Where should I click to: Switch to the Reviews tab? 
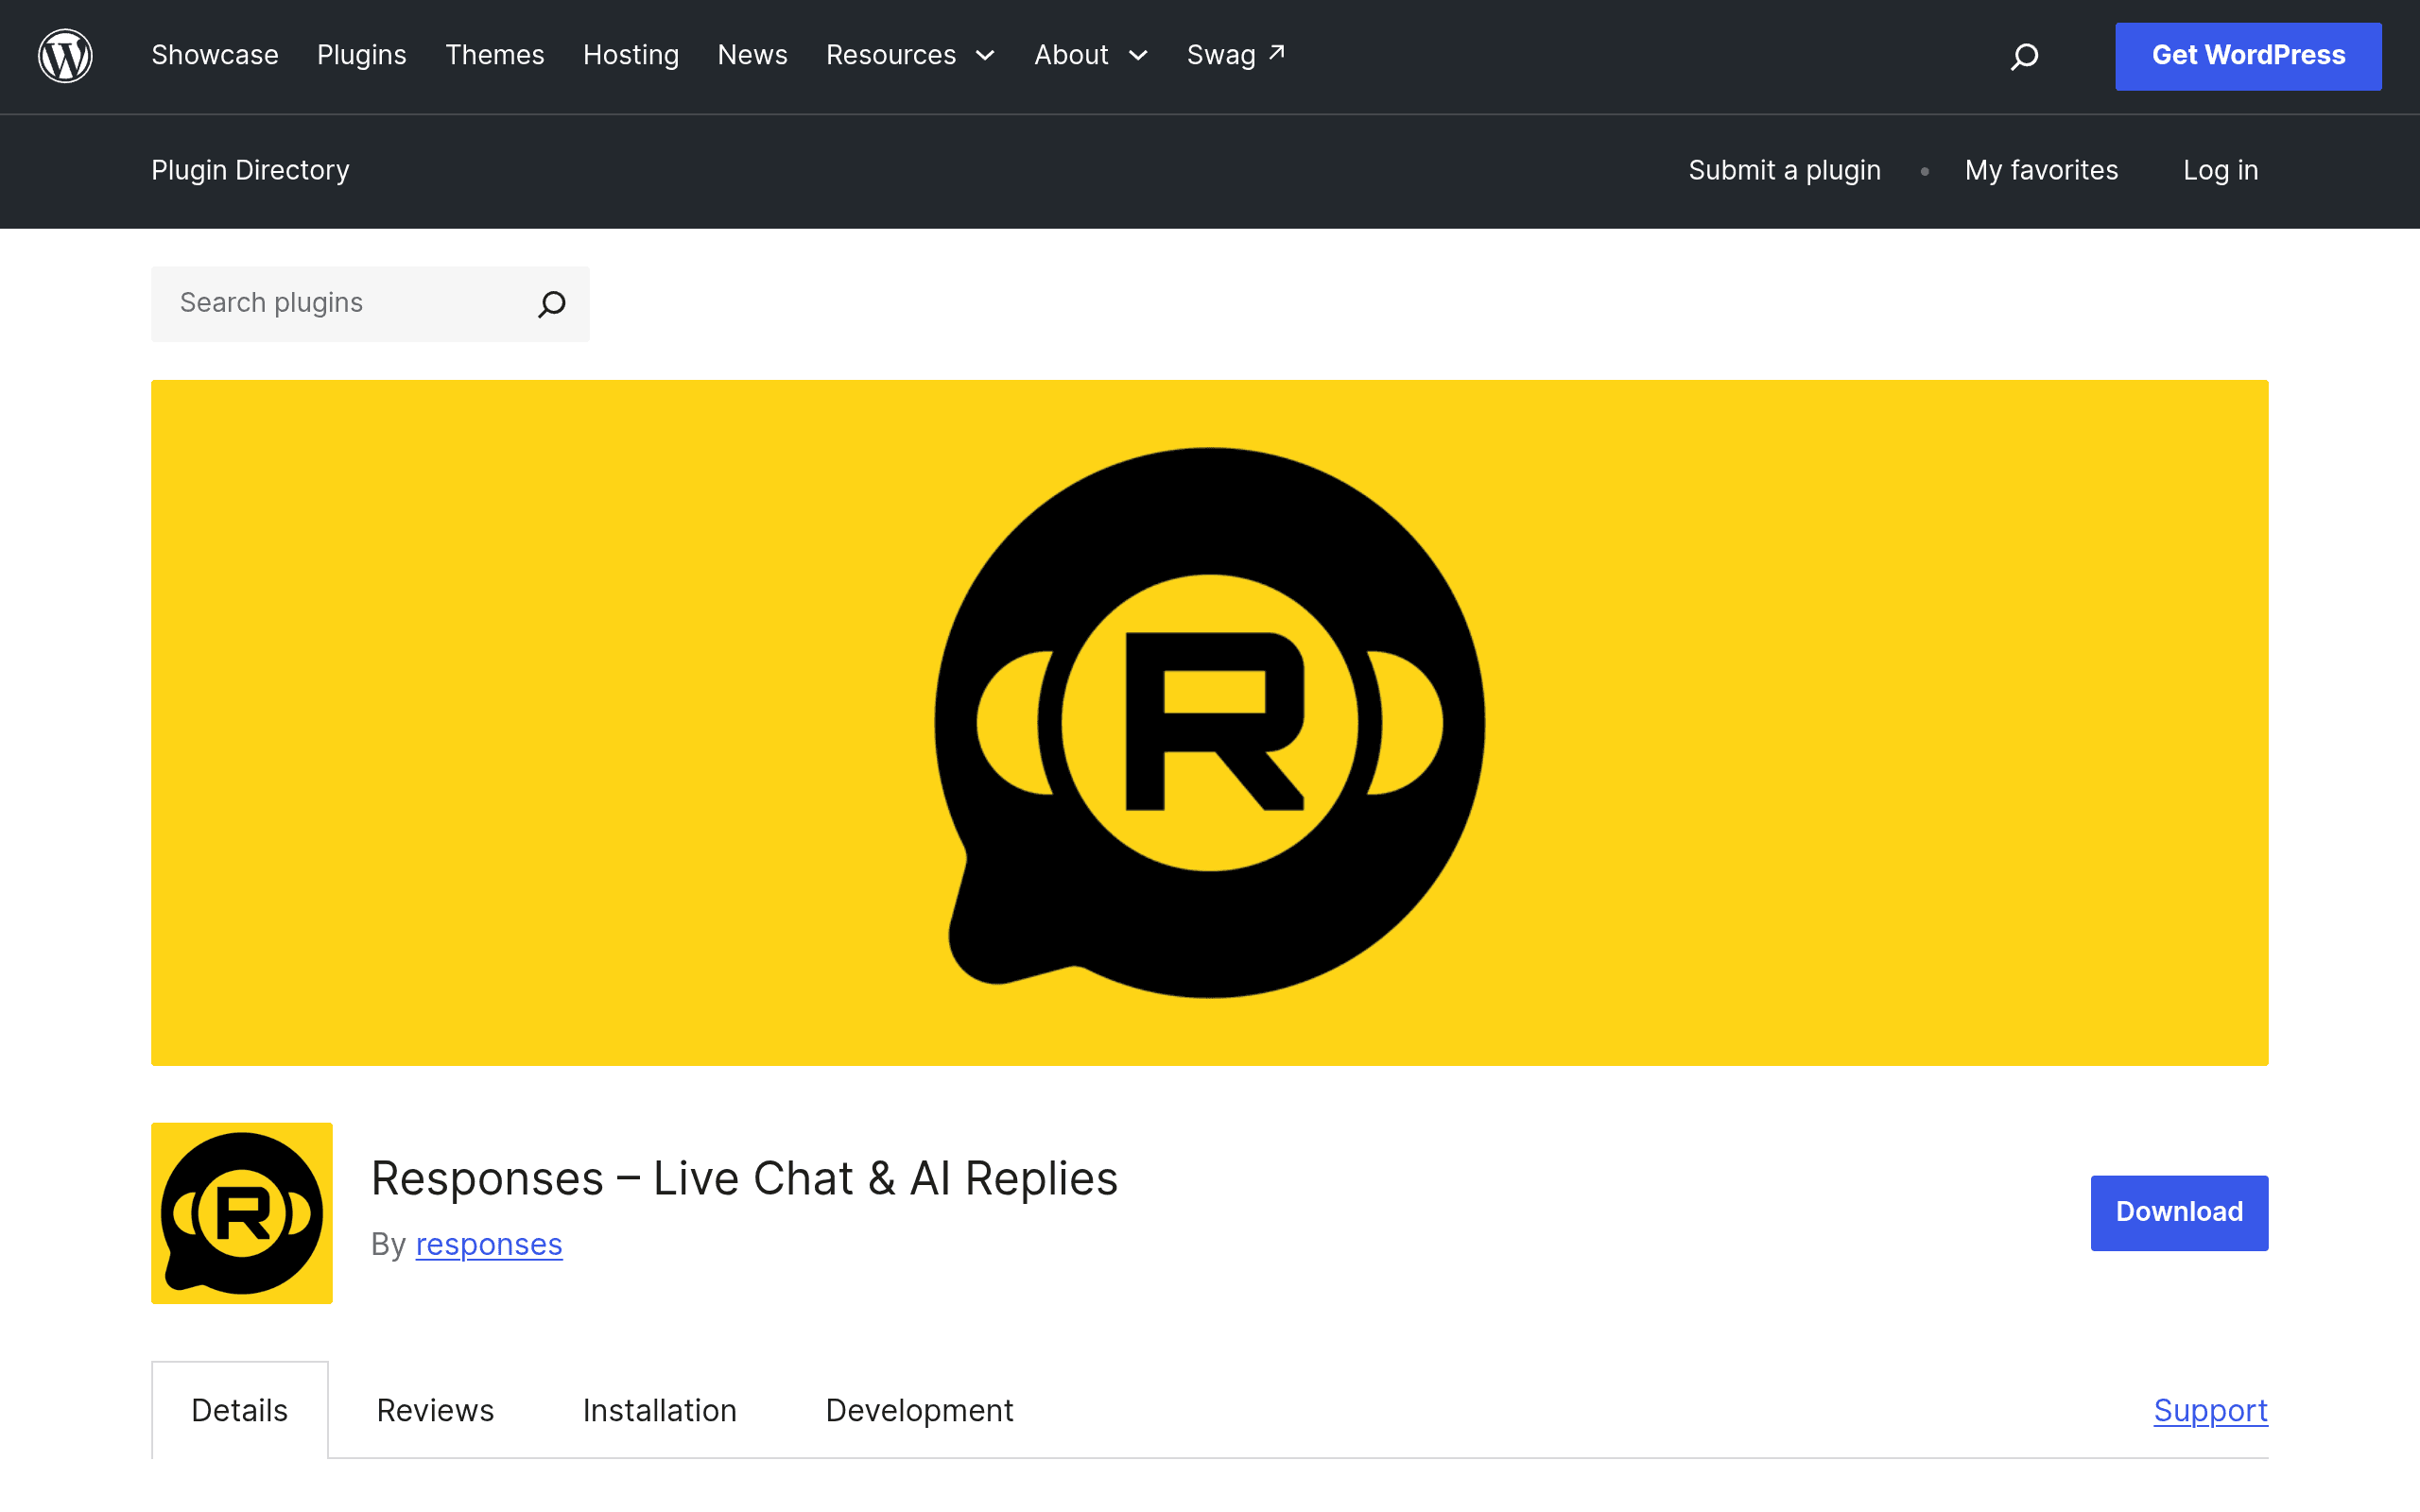(435, 1410)
